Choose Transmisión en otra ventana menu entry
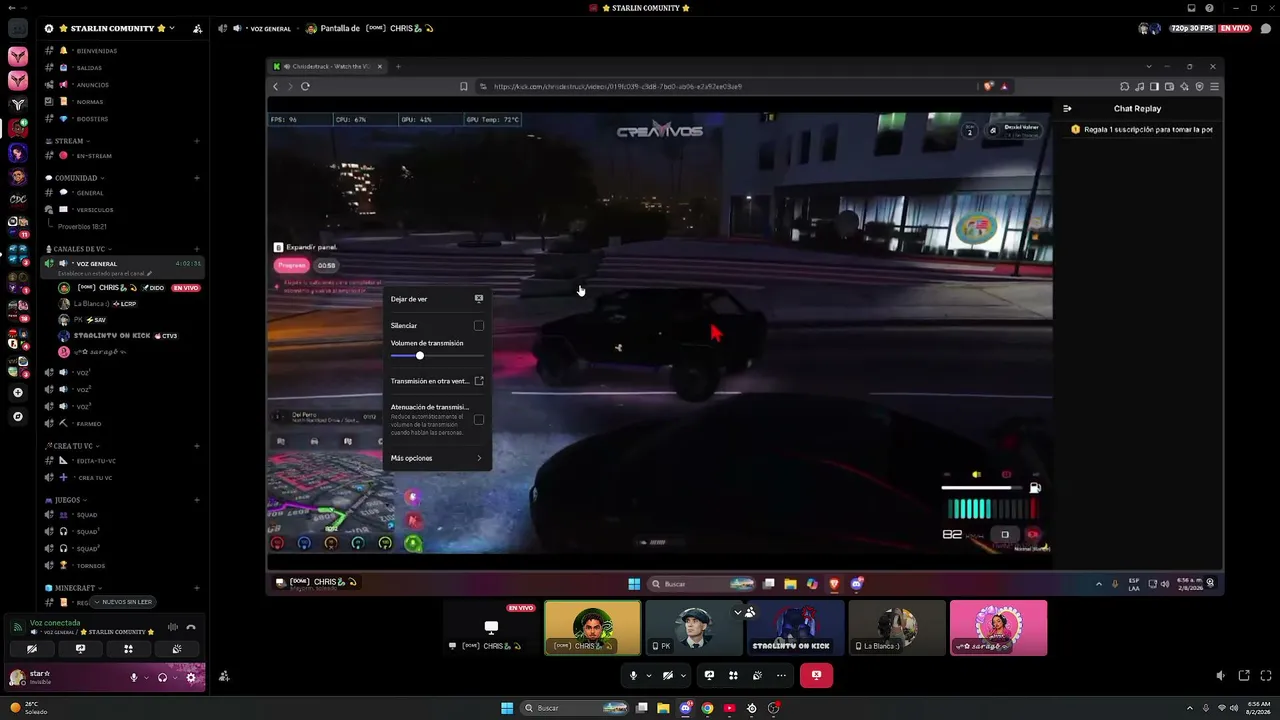1280x720 pixels. tap(437, 381)
